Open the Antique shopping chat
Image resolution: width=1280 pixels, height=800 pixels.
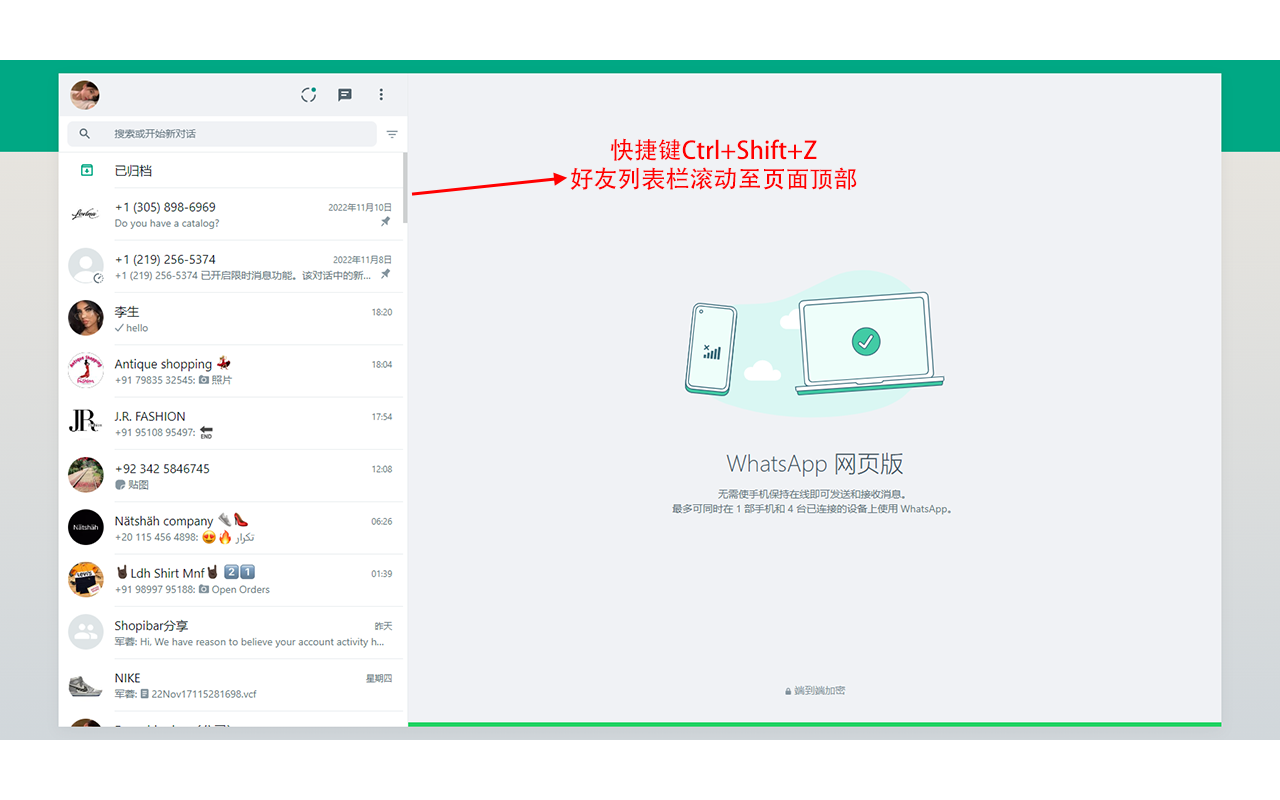(232, 371)
